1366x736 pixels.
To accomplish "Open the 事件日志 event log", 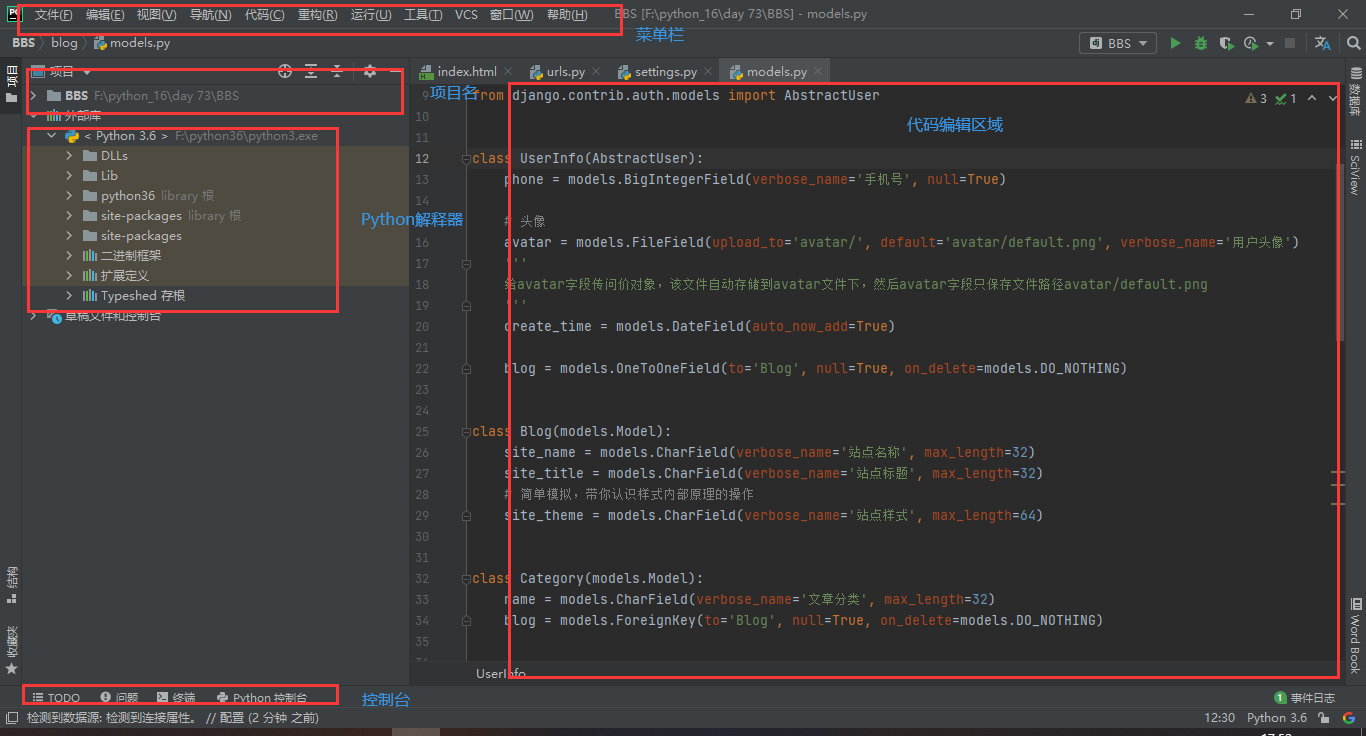I will point(1305,698).
